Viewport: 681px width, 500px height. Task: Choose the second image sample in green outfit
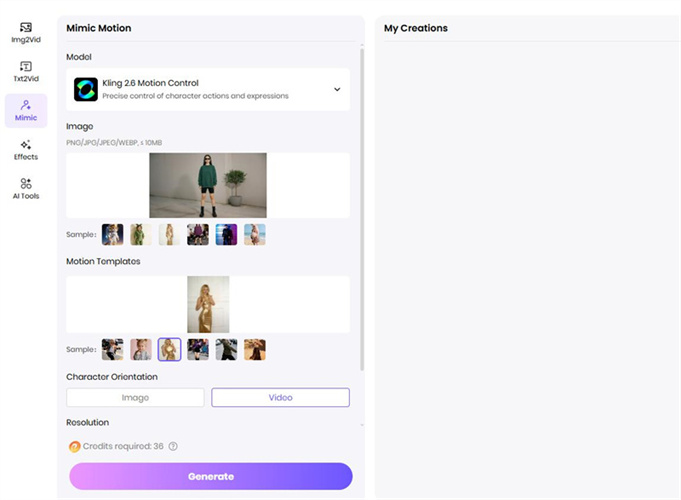click(141, 235)
